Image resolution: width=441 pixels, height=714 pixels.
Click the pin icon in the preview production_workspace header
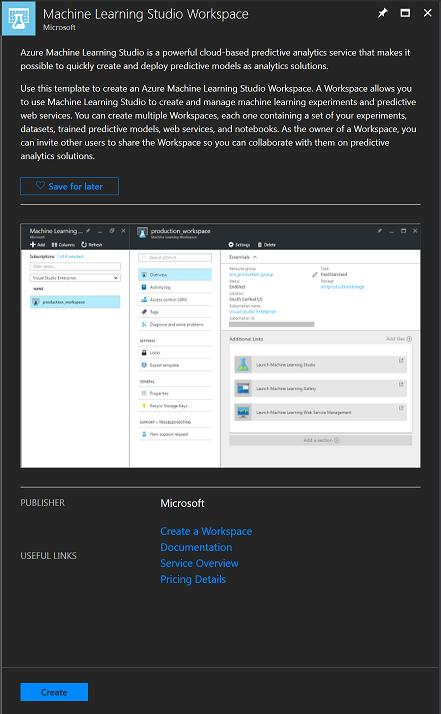[x=379, y=231]
